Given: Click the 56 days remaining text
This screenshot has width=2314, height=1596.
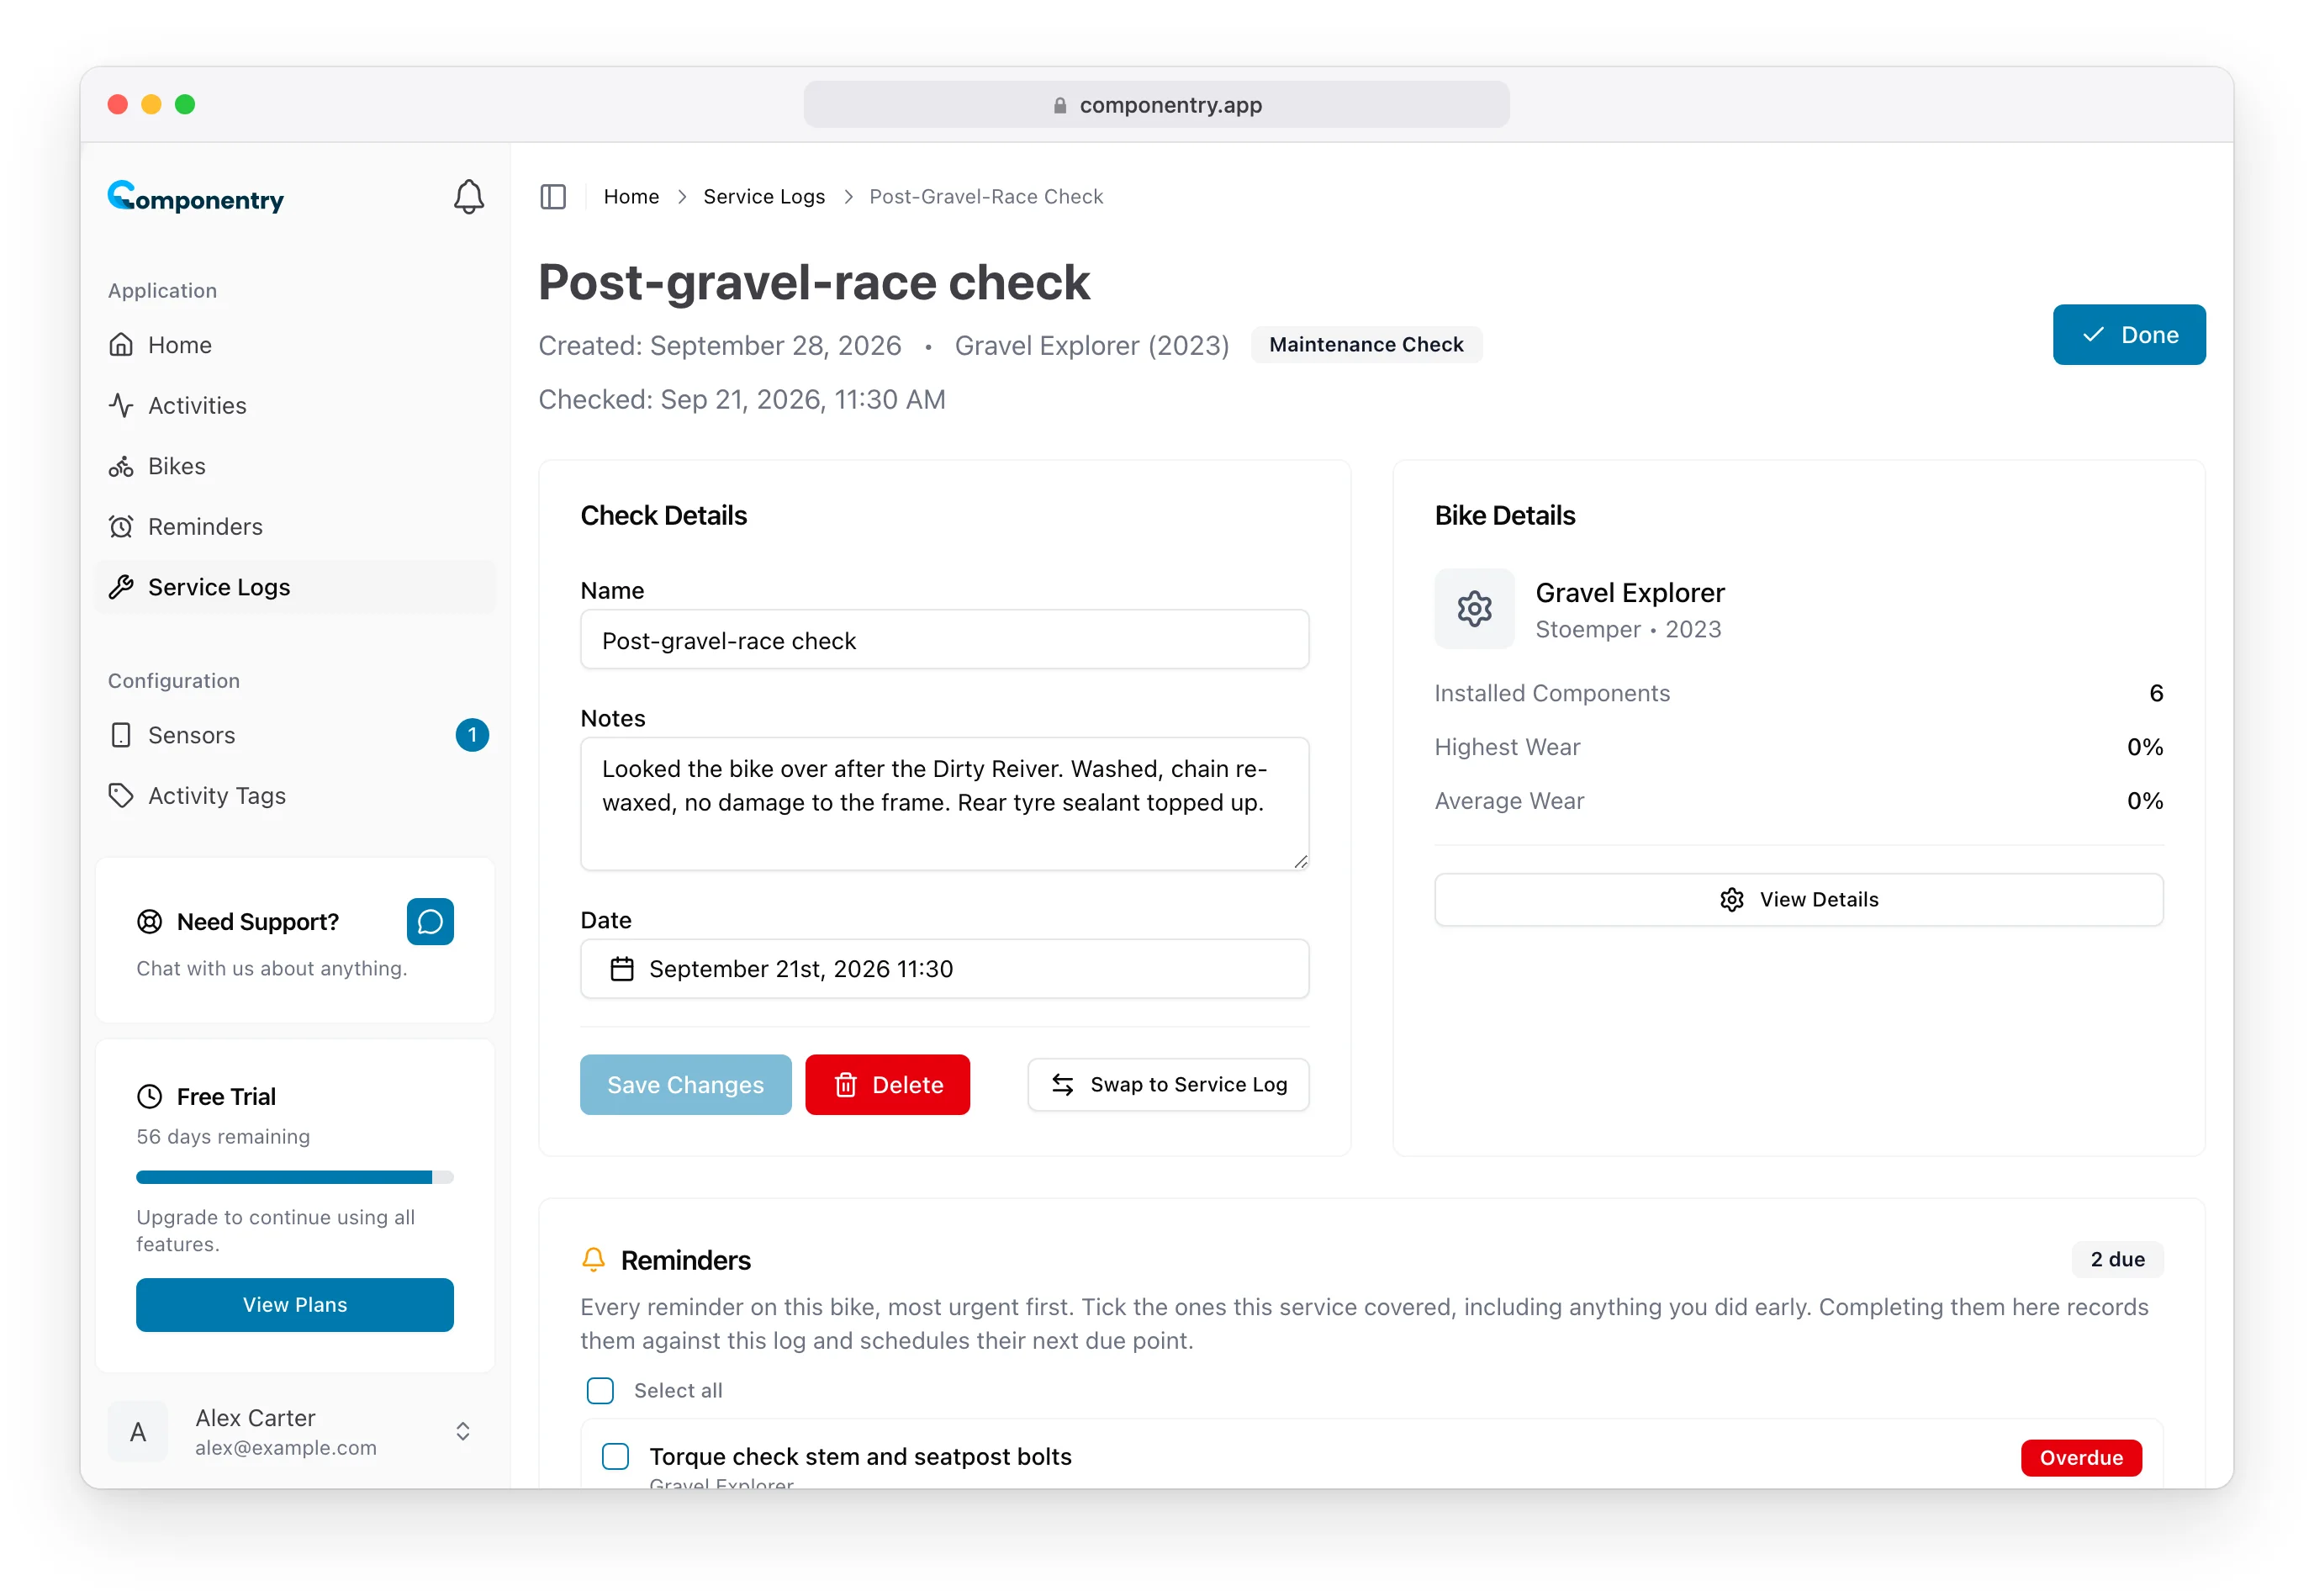Looking at the screenshot, I should [223, 1136].
